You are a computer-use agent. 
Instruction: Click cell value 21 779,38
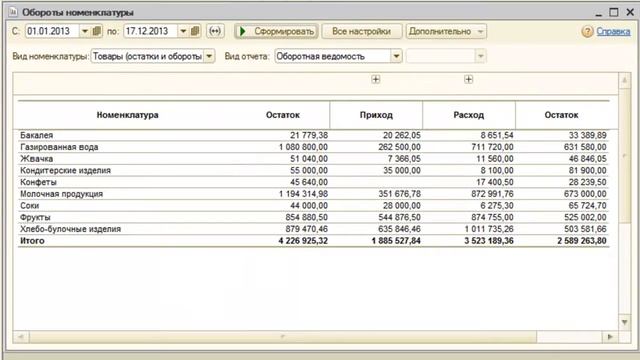click(x=309, y=135)
